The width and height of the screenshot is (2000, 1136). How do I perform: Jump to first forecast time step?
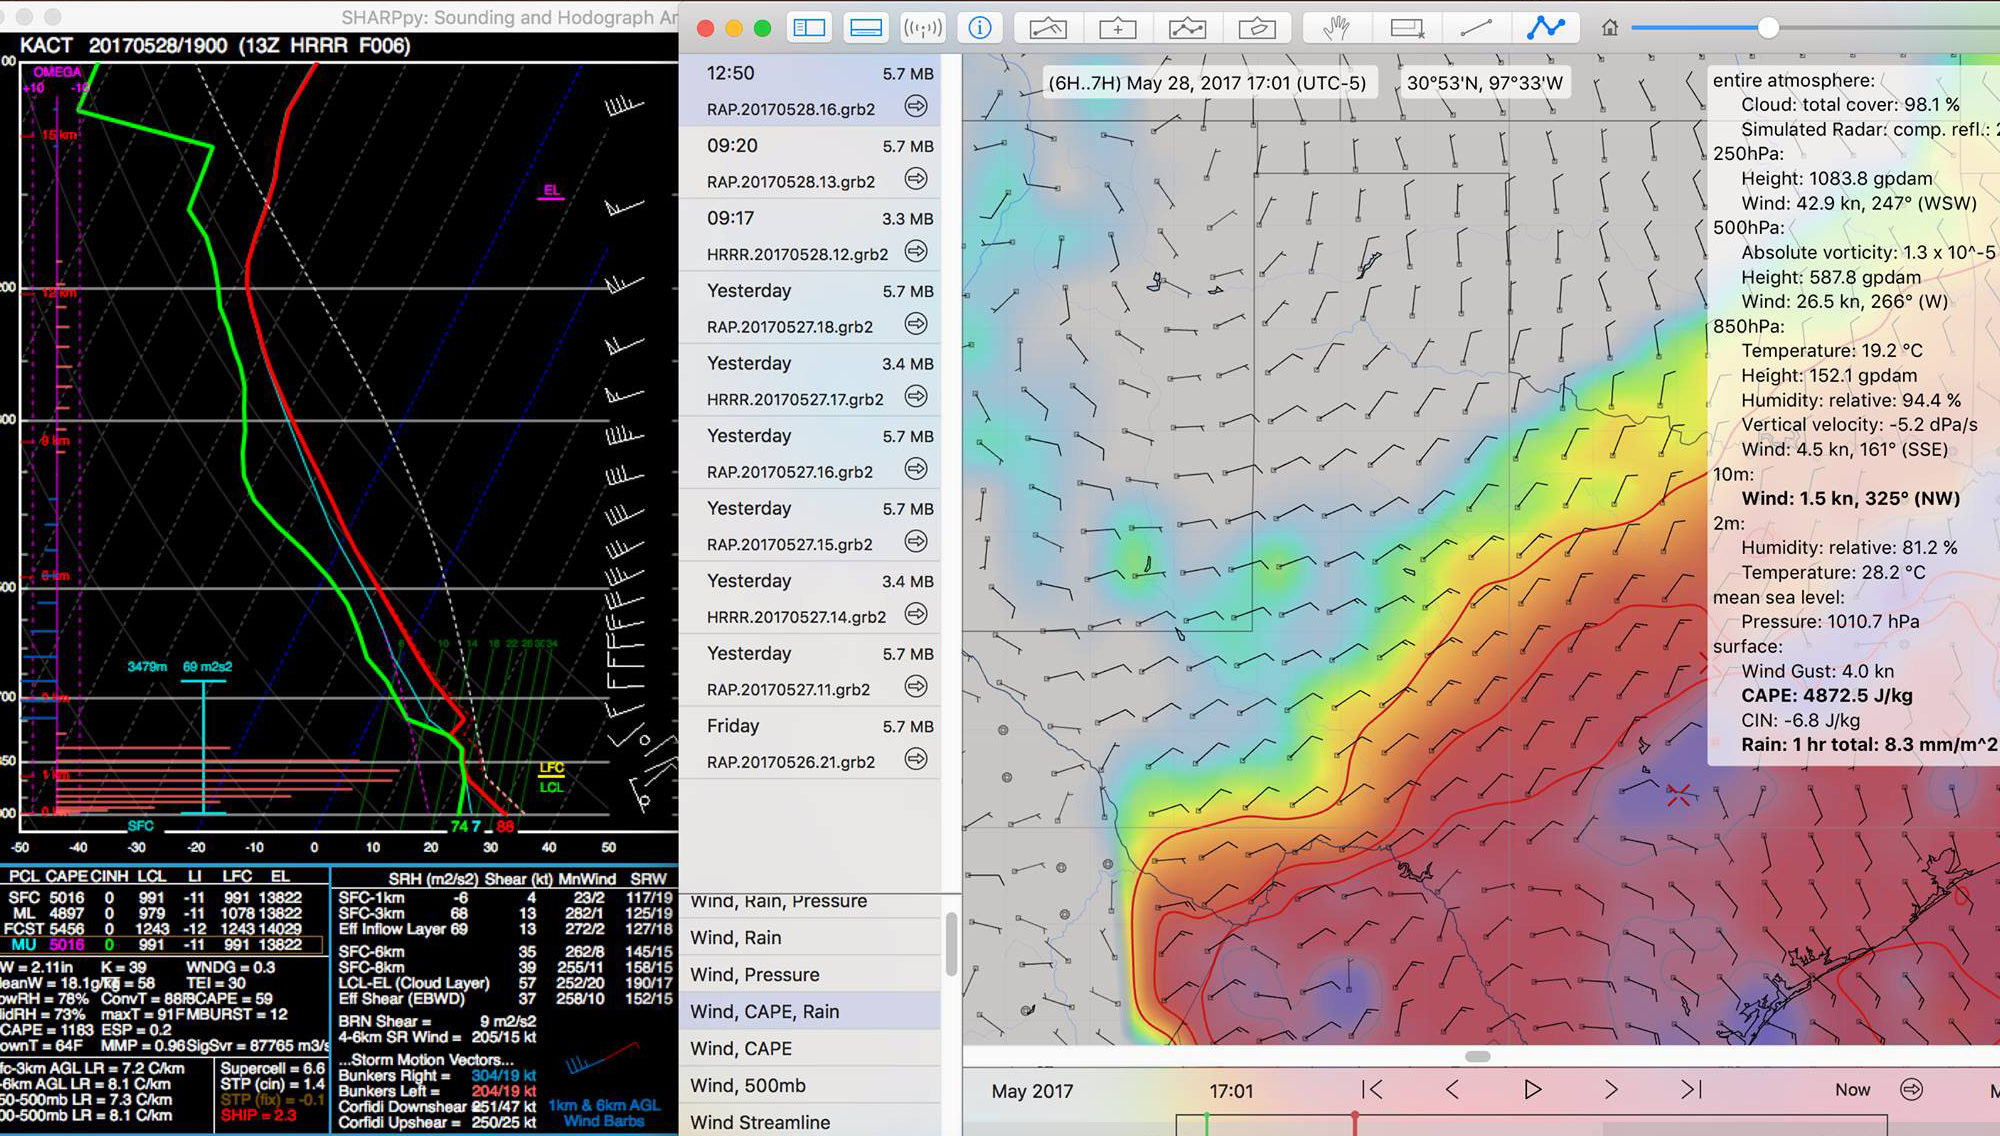(1373, 1089)
